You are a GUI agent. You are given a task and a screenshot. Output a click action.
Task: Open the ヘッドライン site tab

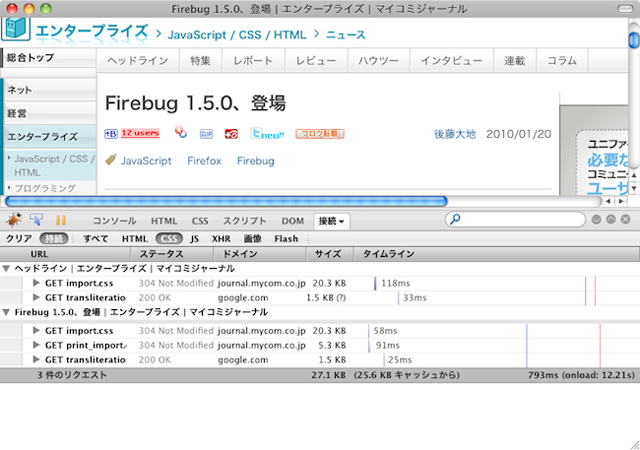point(138,61)
